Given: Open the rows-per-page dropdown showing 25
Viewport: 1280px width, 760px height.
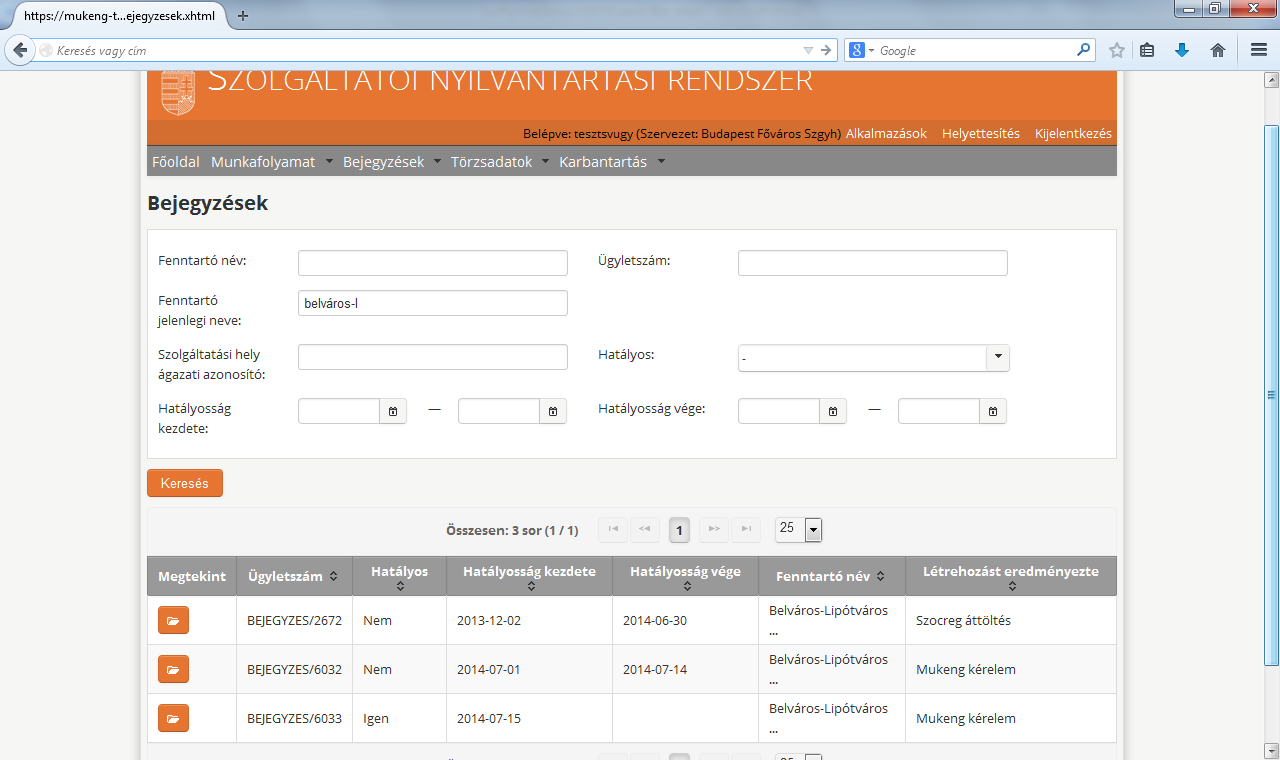Looking at the screenshot, I should click(x=813, y=530).
